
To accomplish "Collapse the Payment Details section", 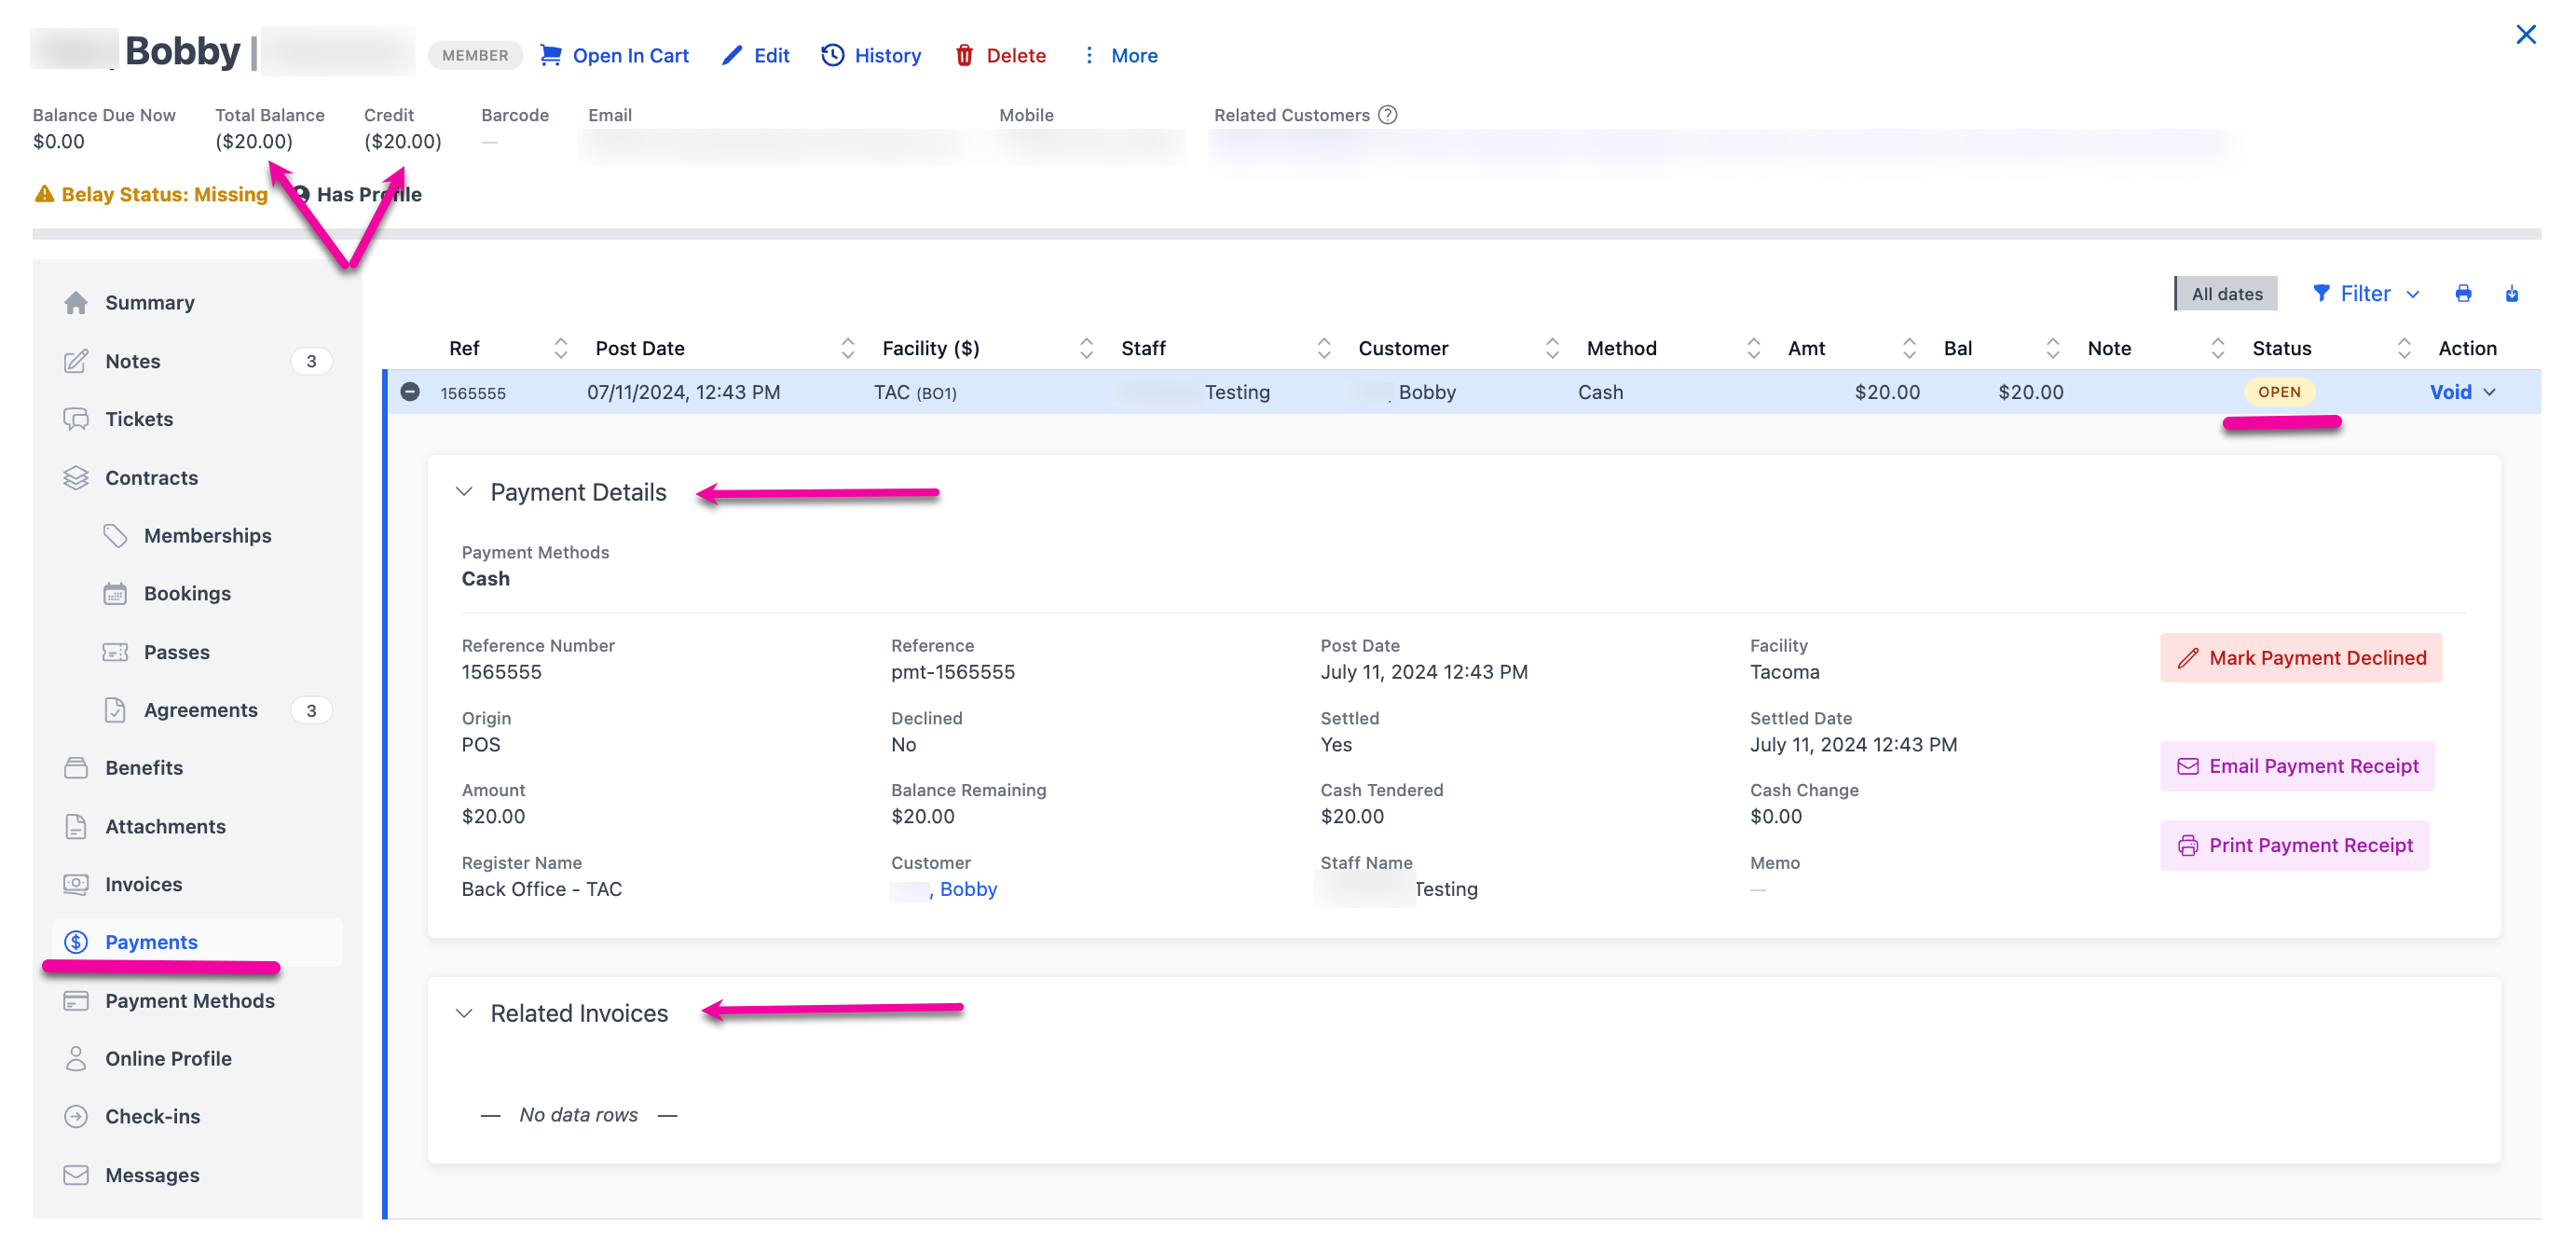I will click(464, 491).
